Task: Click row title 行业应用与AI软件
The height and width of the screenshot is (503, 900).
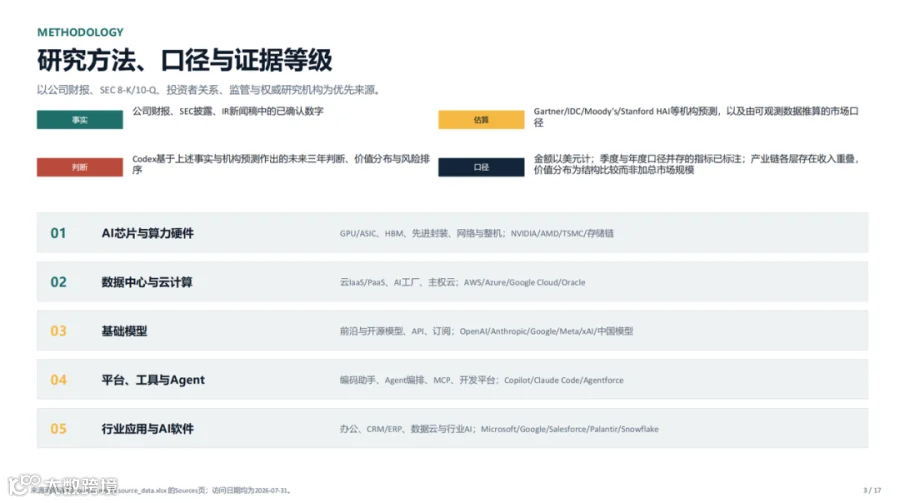Action: 148,428
